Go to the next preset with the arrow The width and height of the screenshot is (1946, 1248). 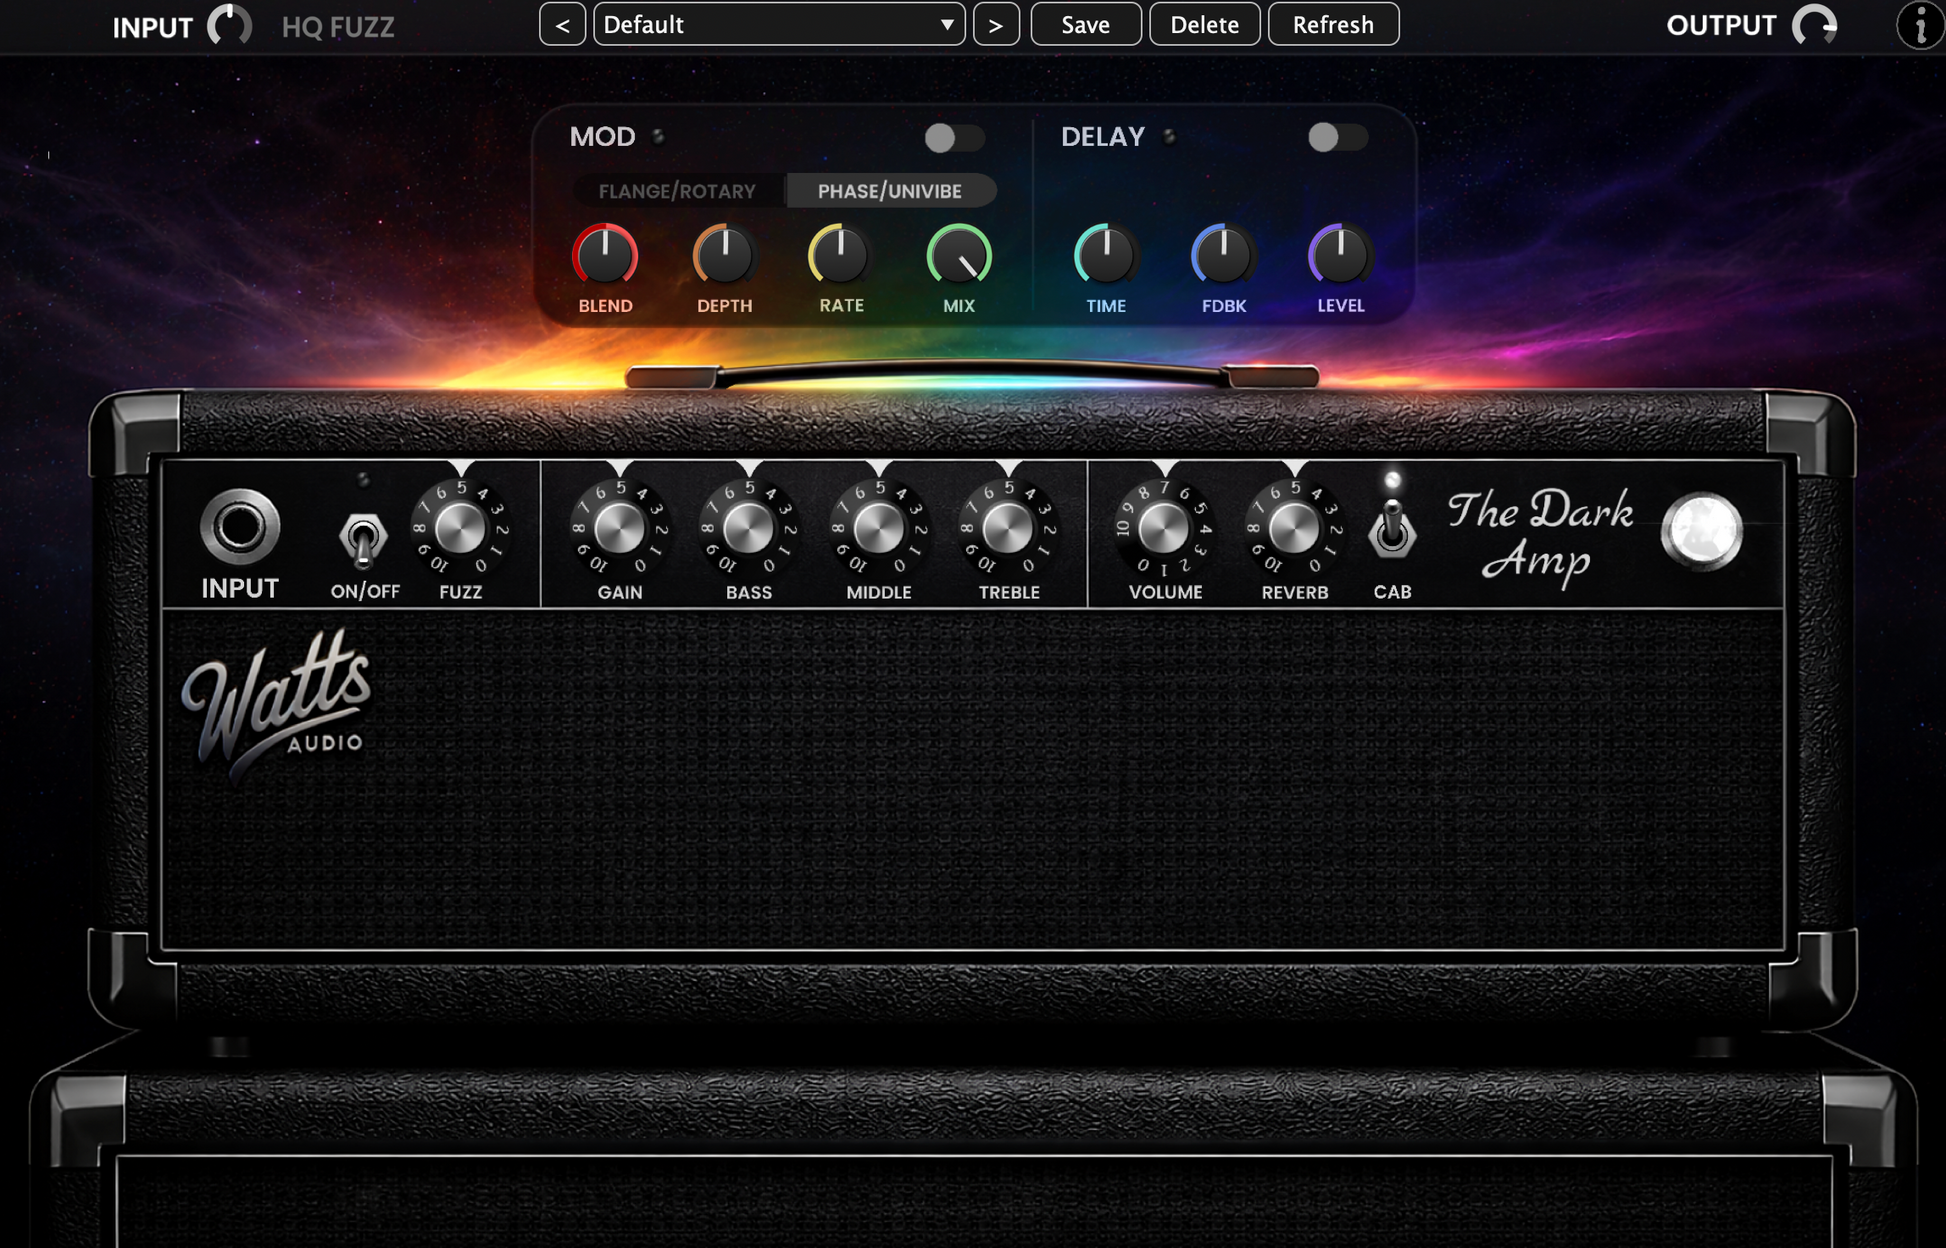coord(997,25)
